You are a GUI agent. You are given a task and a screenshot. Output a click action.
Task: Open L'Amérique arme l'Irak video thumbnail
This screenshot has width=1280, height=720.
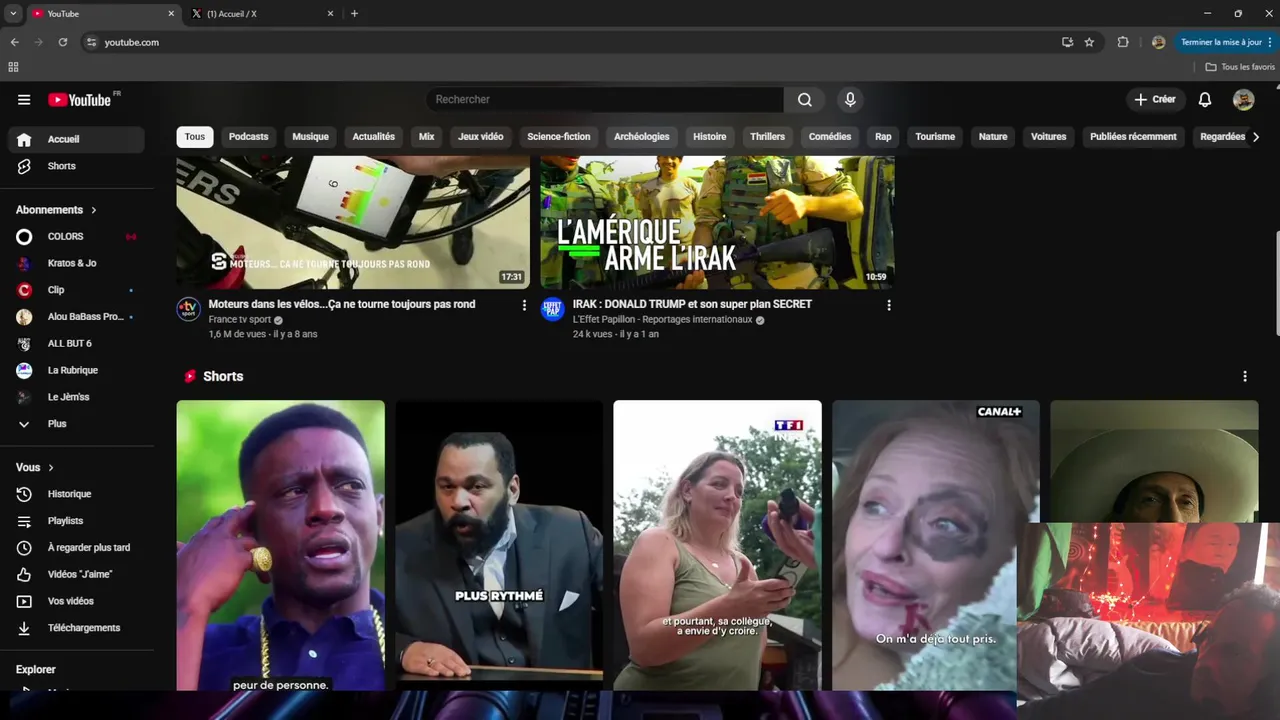point(717,222)
